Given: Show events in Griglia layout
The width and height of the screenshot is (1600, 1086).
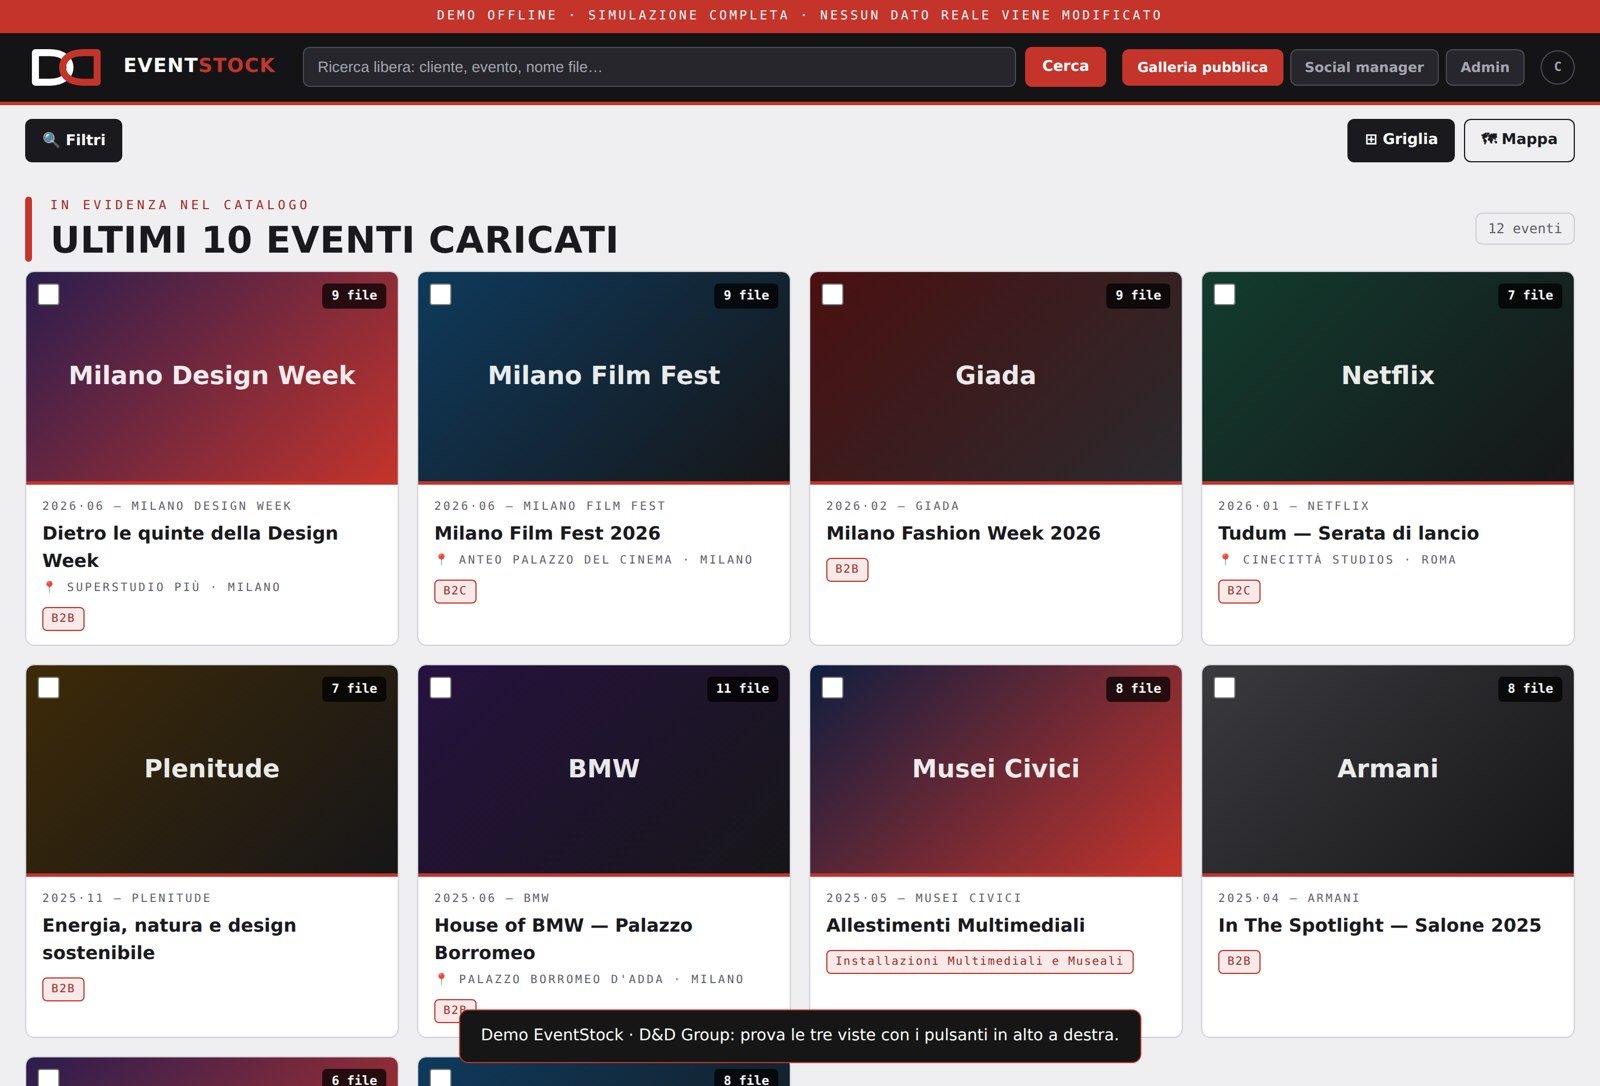Looking at the screenshot, I should tap(1400, 140).
